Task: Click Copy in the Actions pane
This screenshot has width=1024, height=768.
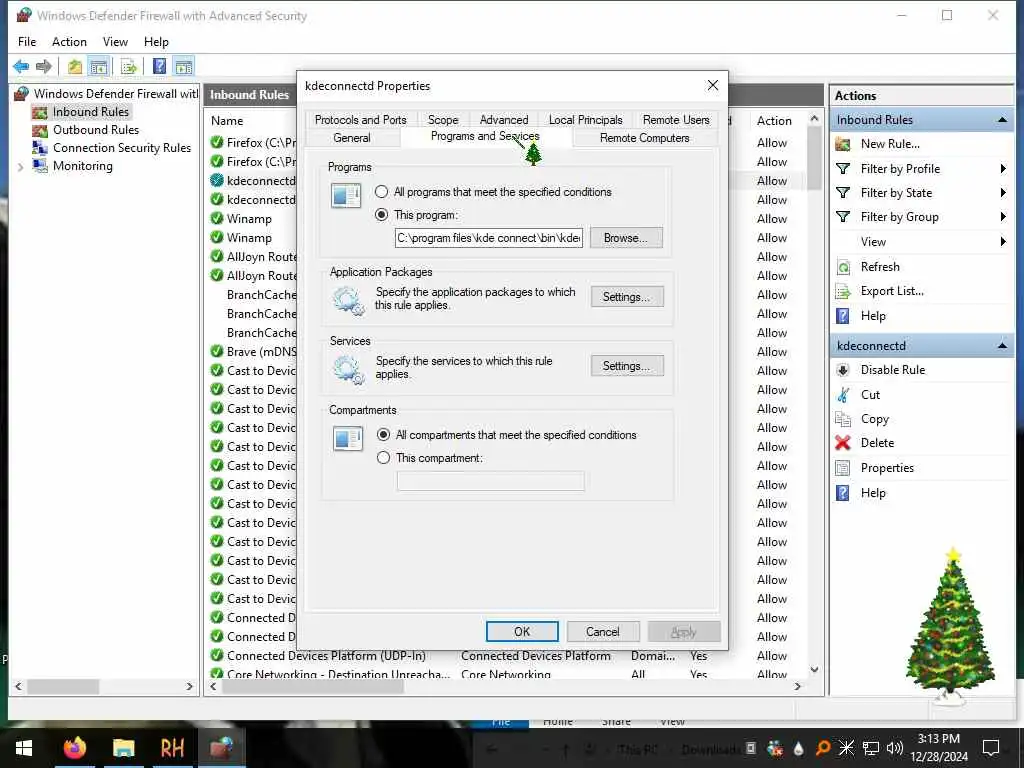Action: click(874, 419)
